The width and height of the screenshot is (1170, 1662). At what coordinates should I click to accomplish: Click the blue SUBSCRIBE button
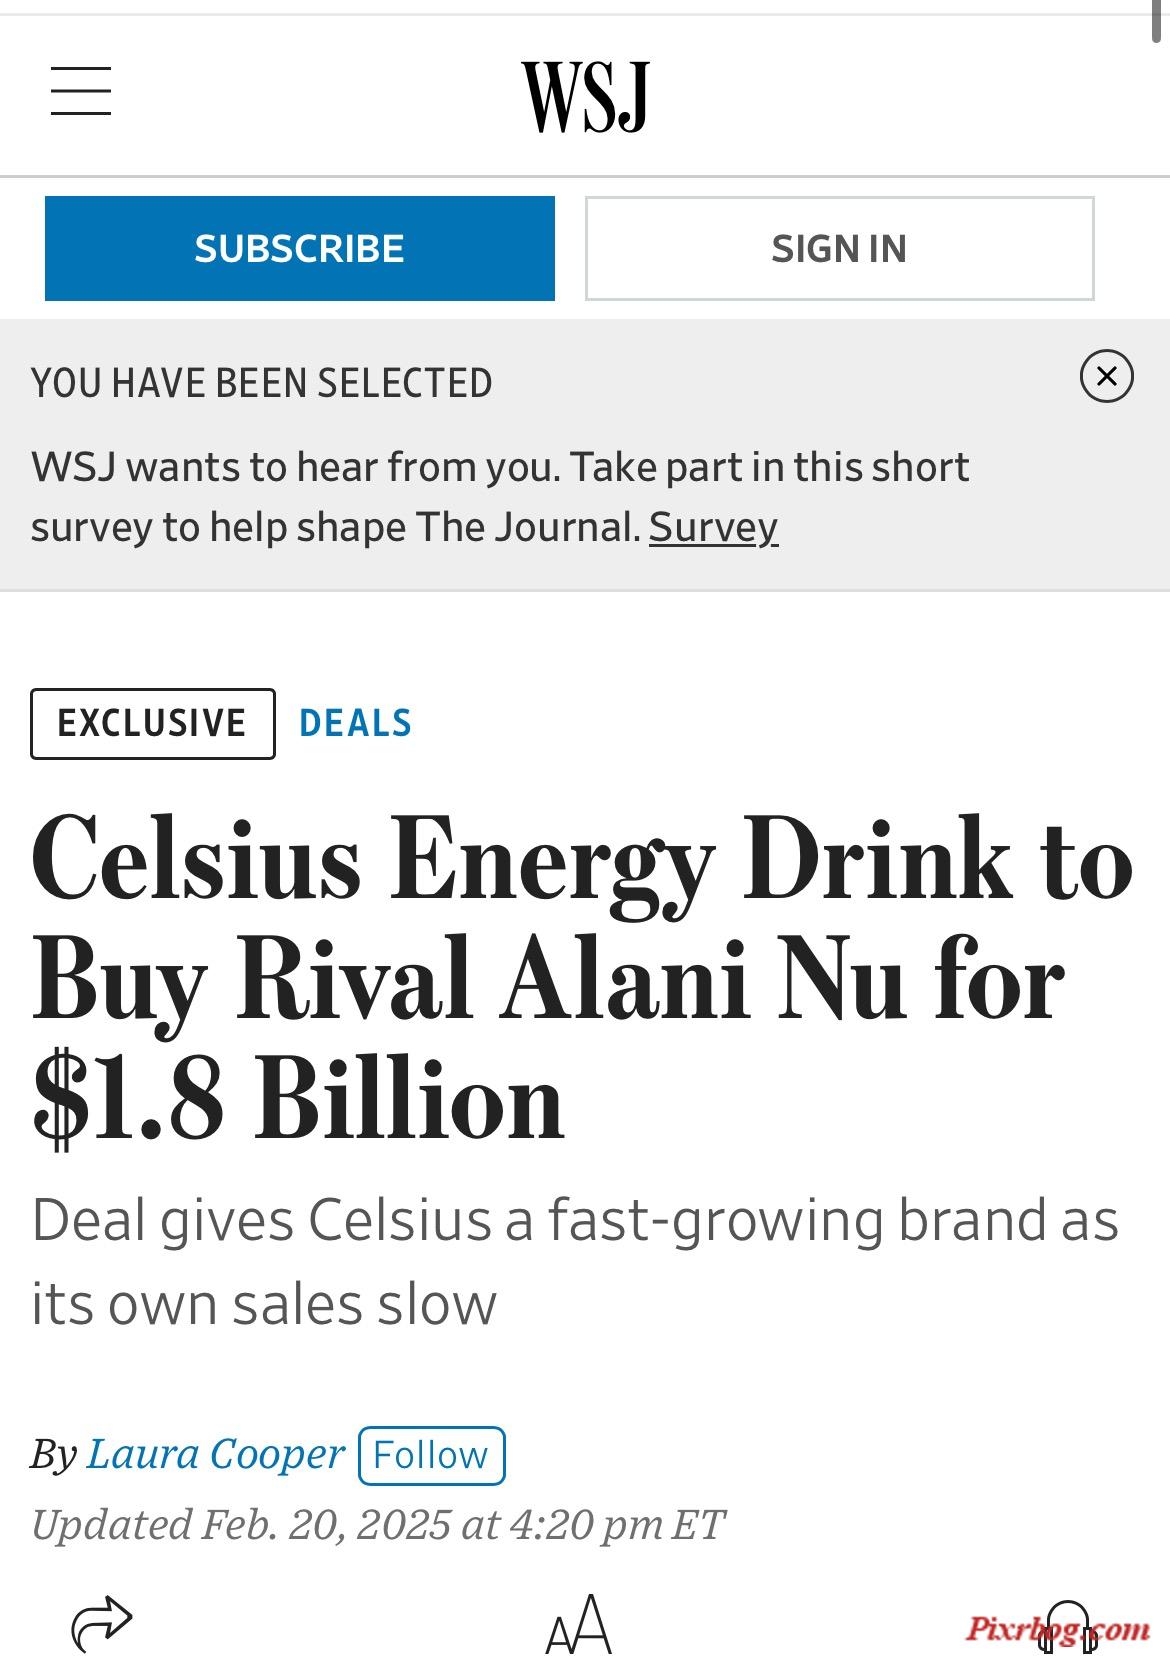[x=300, y=248]
